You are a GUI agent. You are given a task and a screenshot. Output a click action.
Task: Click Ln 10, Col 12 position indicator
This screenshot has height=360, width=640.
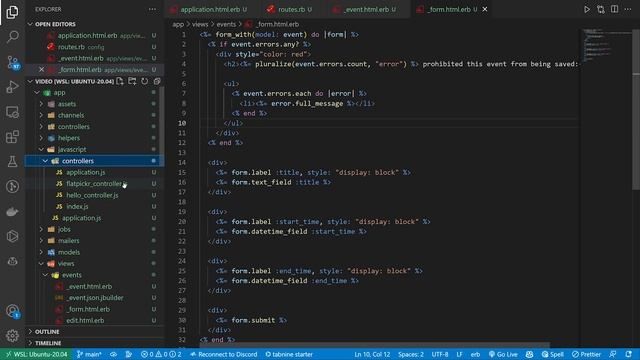(372, 354)
